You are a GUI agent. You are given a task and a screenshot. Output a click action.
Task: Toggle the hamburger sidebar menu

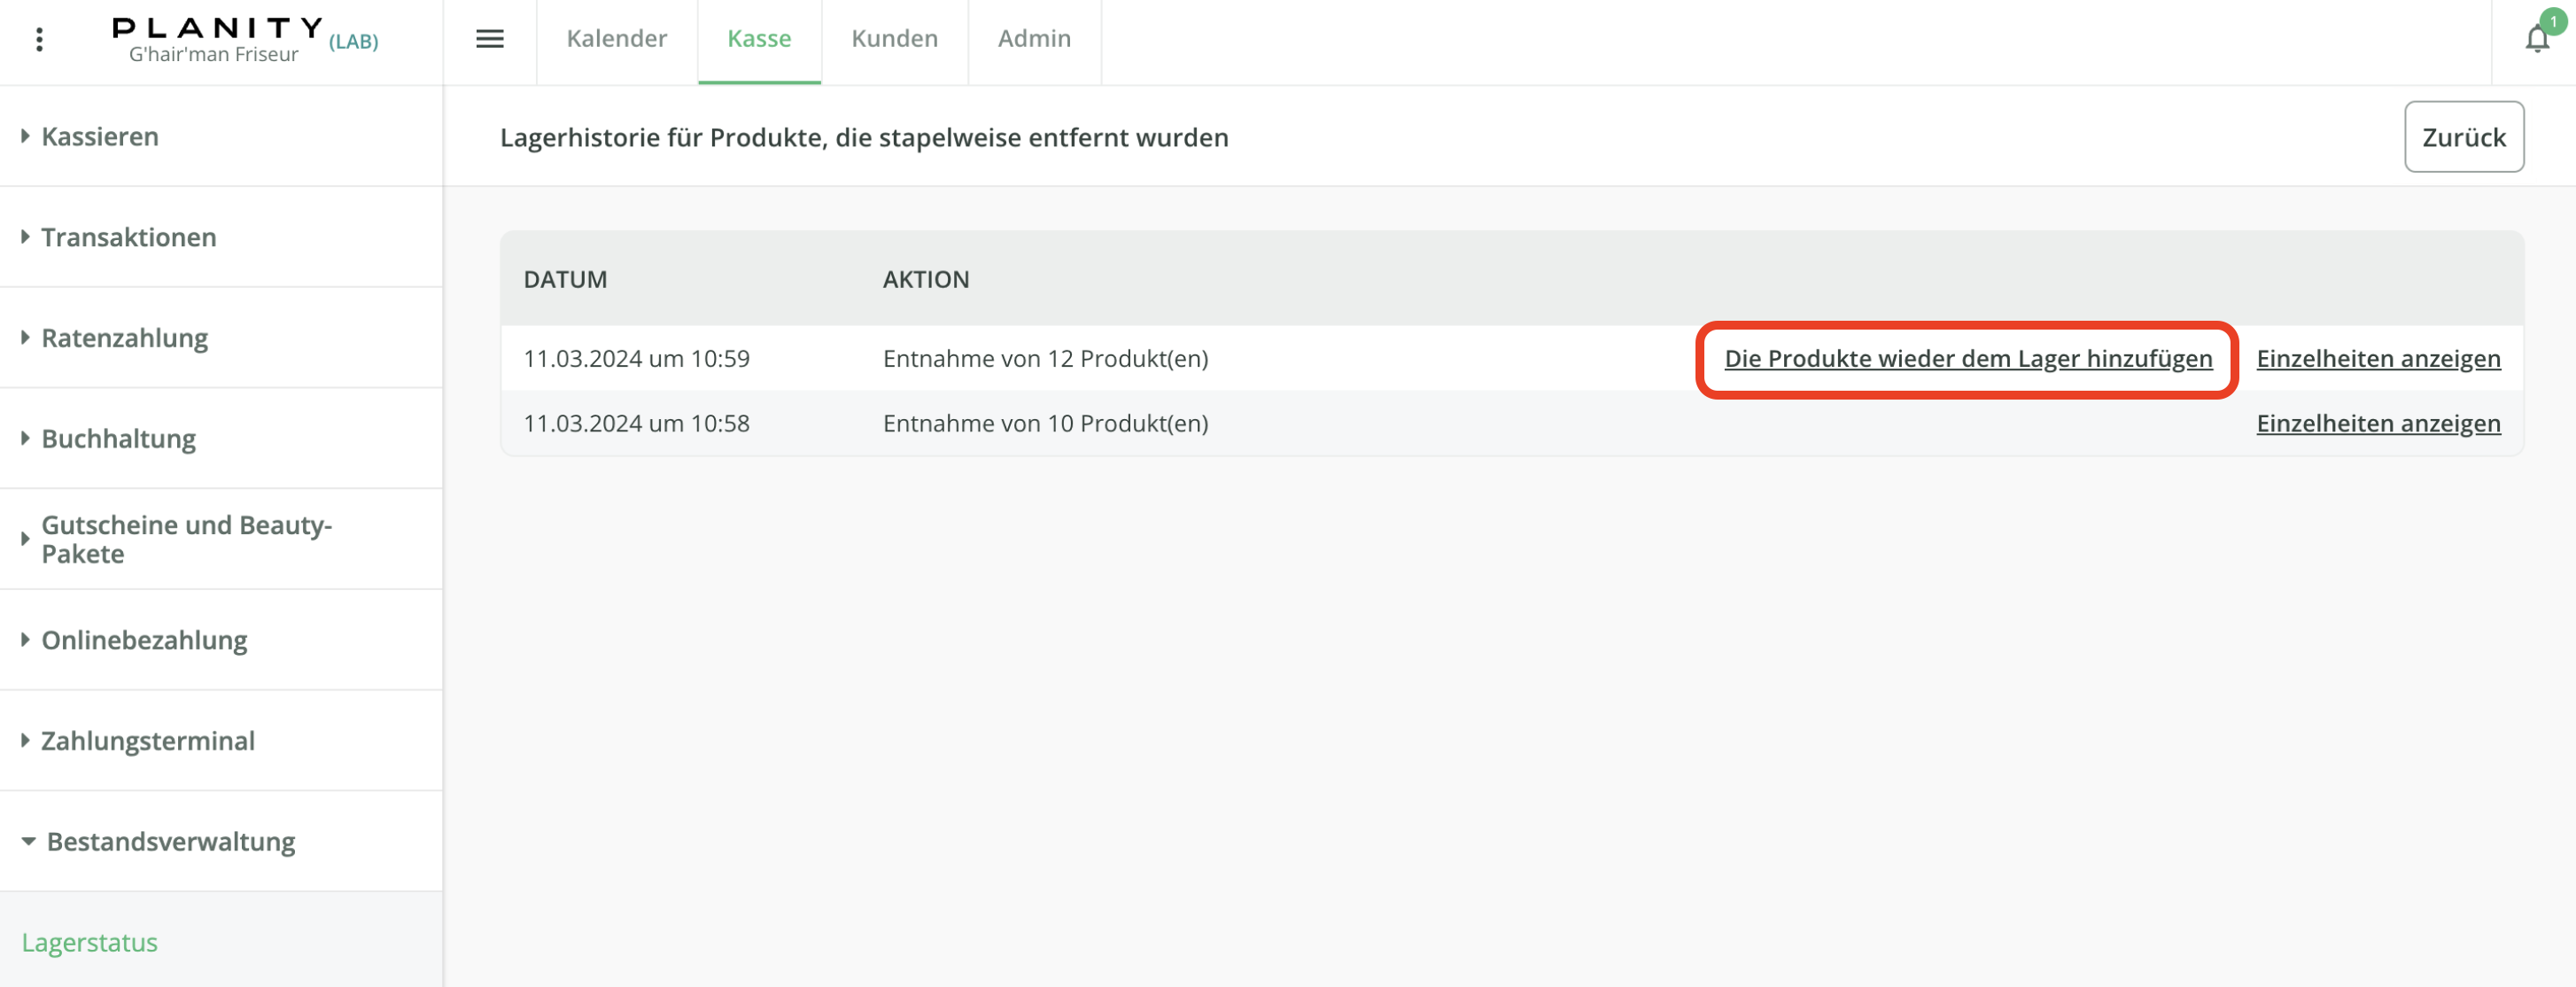pos(489,39)
